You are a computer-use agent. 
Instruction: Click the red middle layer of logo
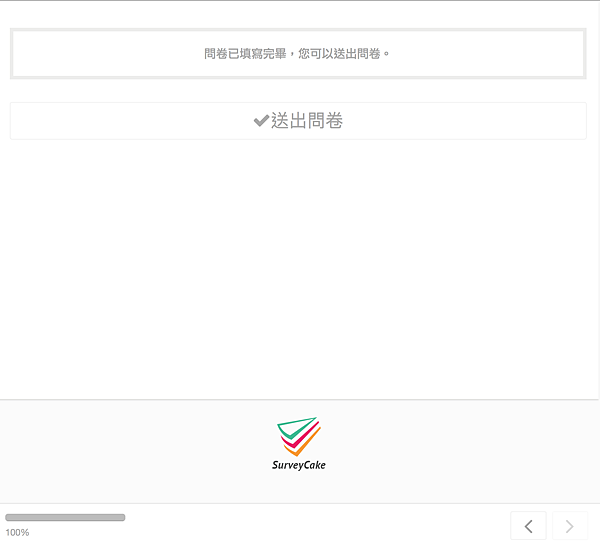click(300, 437)
